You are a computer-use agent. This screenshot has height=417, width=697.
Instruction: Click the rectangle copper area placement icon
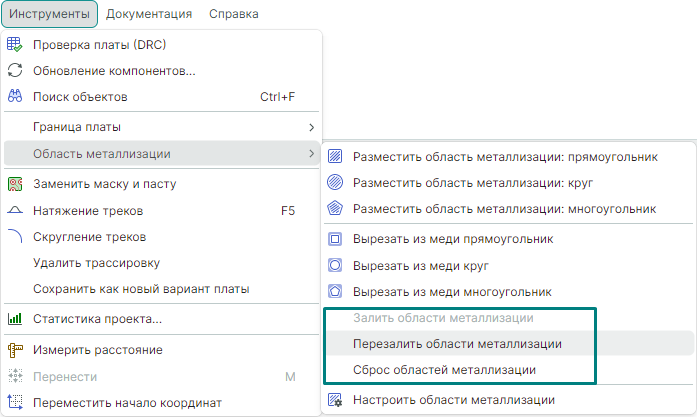335,157
